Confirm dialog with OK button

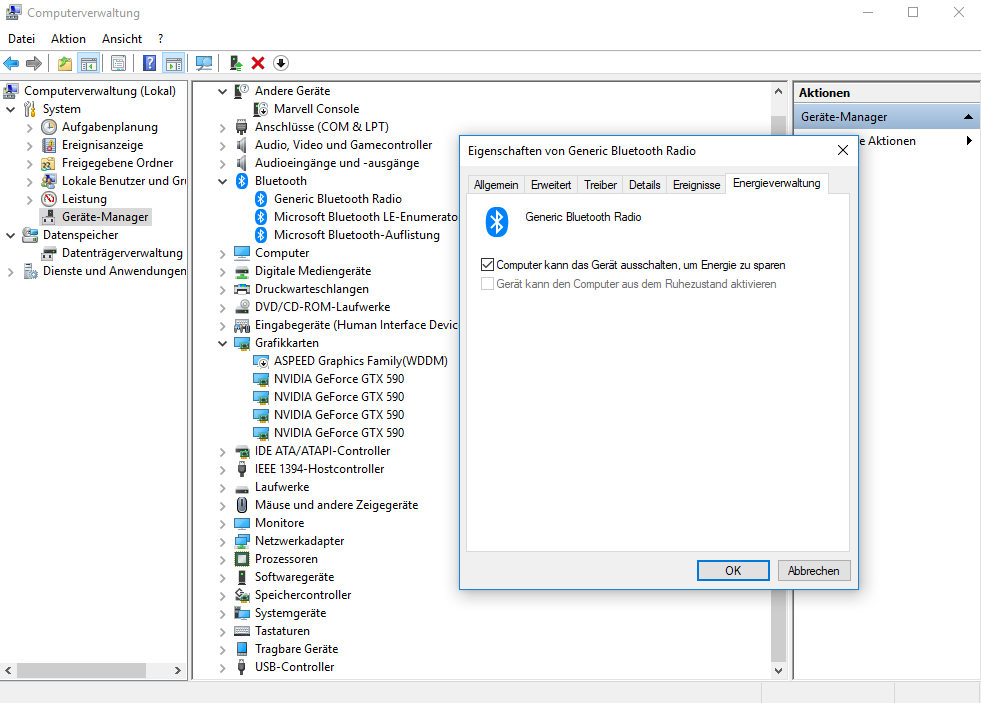point(733,570)
